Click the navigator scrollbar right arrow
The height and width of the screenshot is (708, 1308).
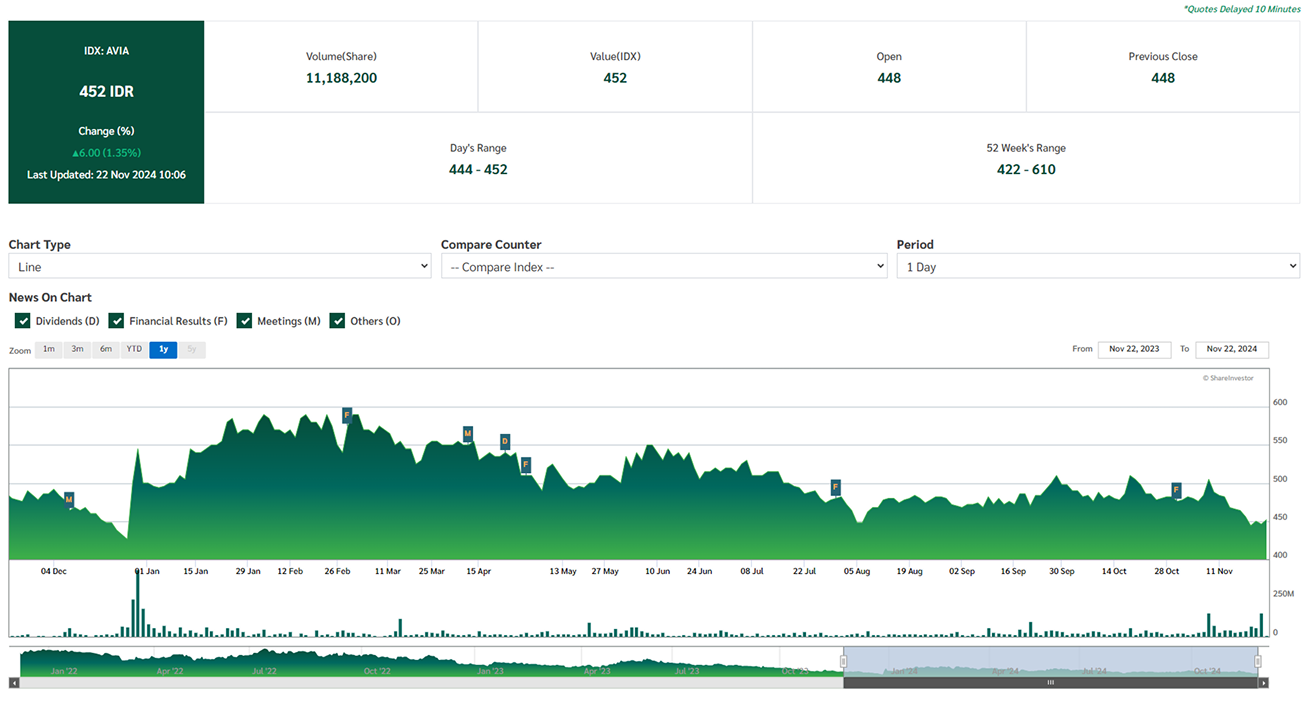pyautogui.click(x=1263, y=683)
